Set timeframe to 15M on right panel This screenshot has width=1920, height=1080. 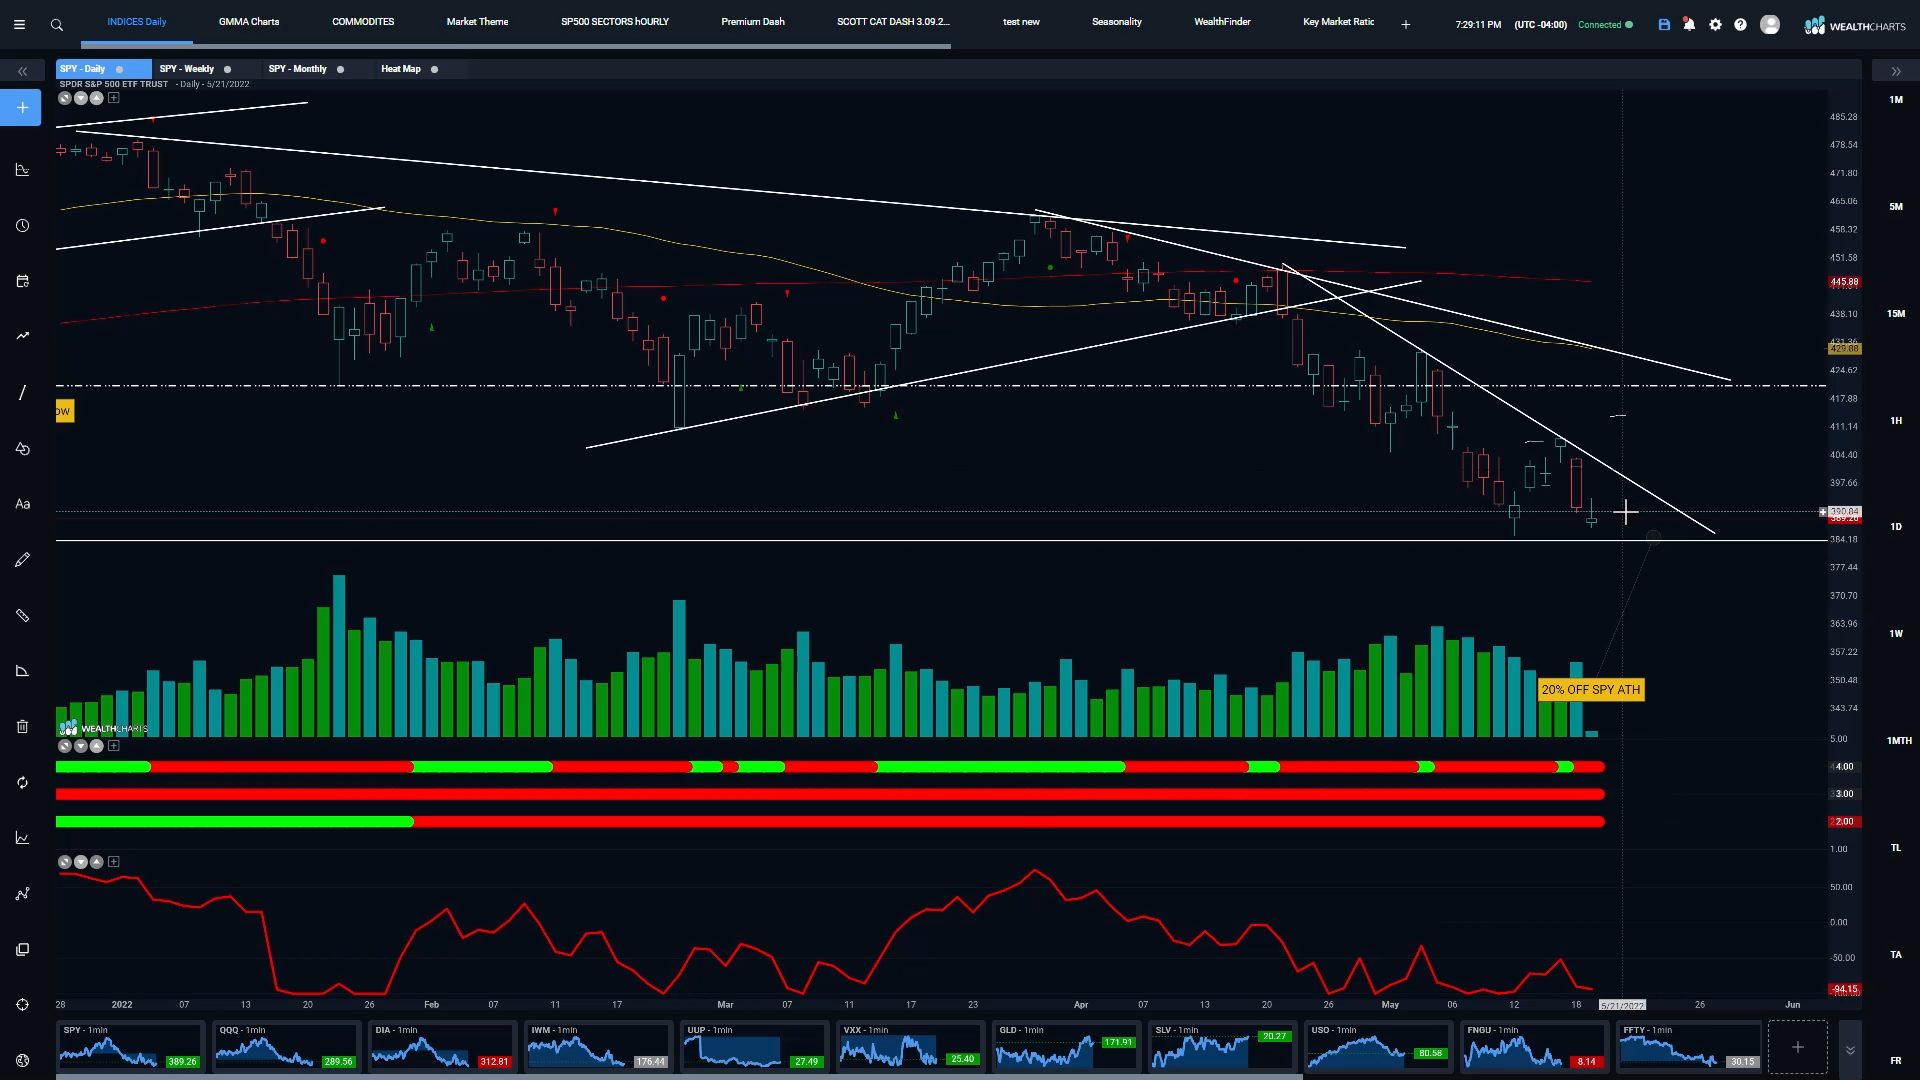point(1896,314)
